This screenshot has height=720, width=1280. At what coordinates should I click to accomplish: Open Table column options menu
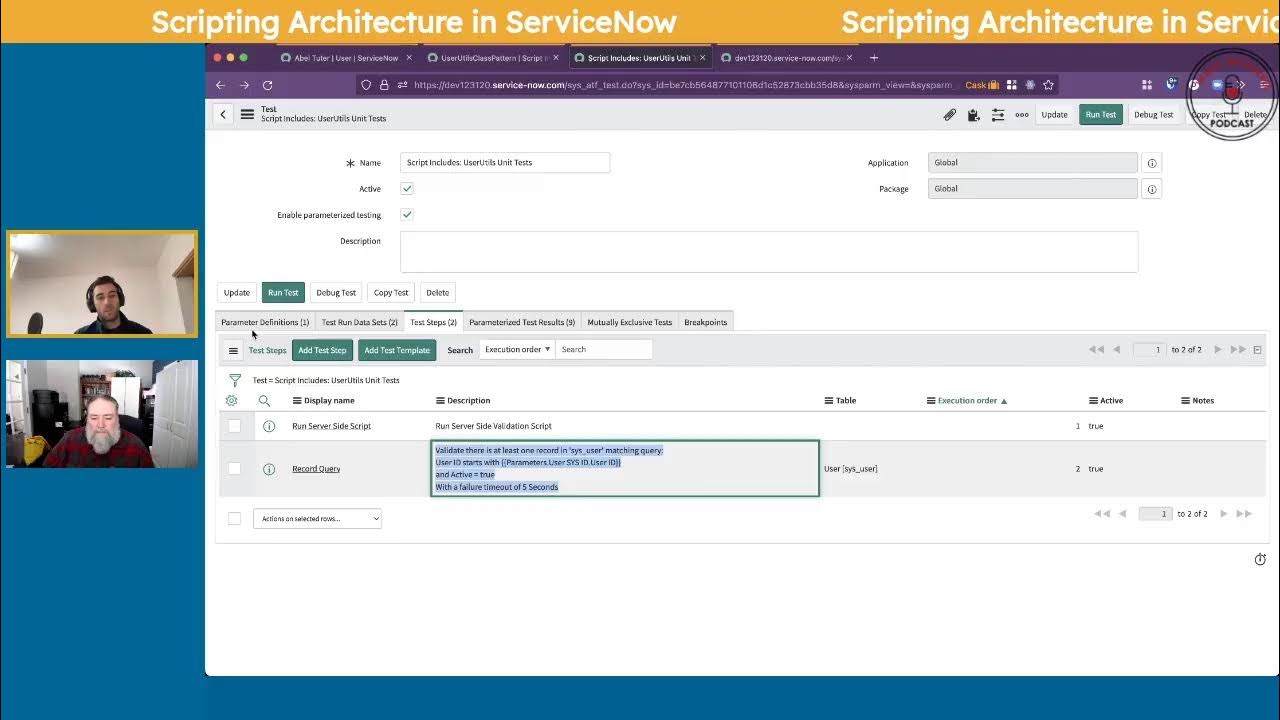pos(829,400)
